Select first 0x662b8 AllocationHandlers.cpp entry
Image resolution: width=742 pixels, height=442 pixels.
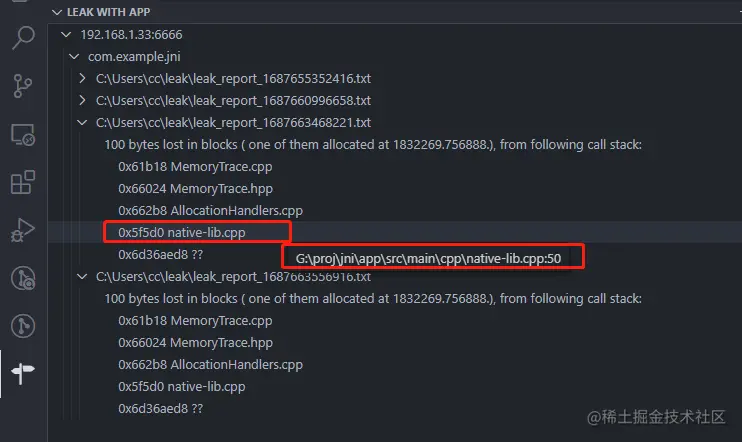[210, 211]
